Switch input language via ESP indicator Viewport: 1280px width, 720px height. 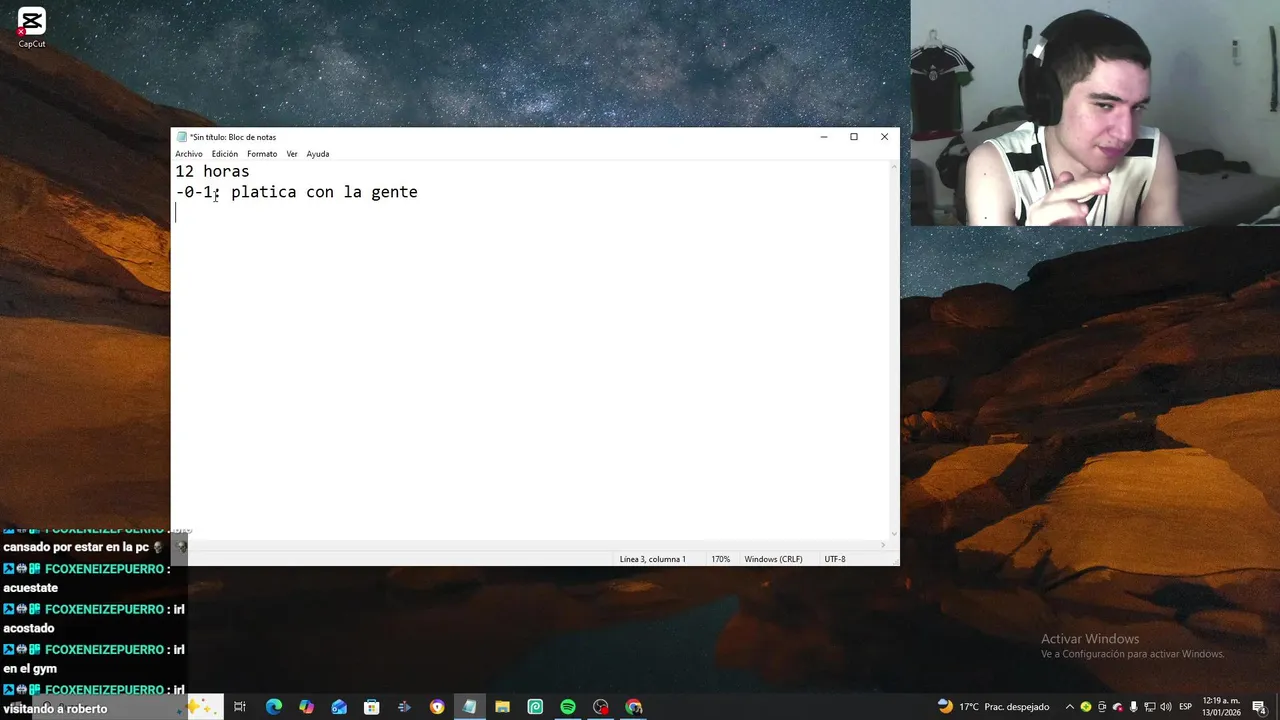[x=1185, y=707]
